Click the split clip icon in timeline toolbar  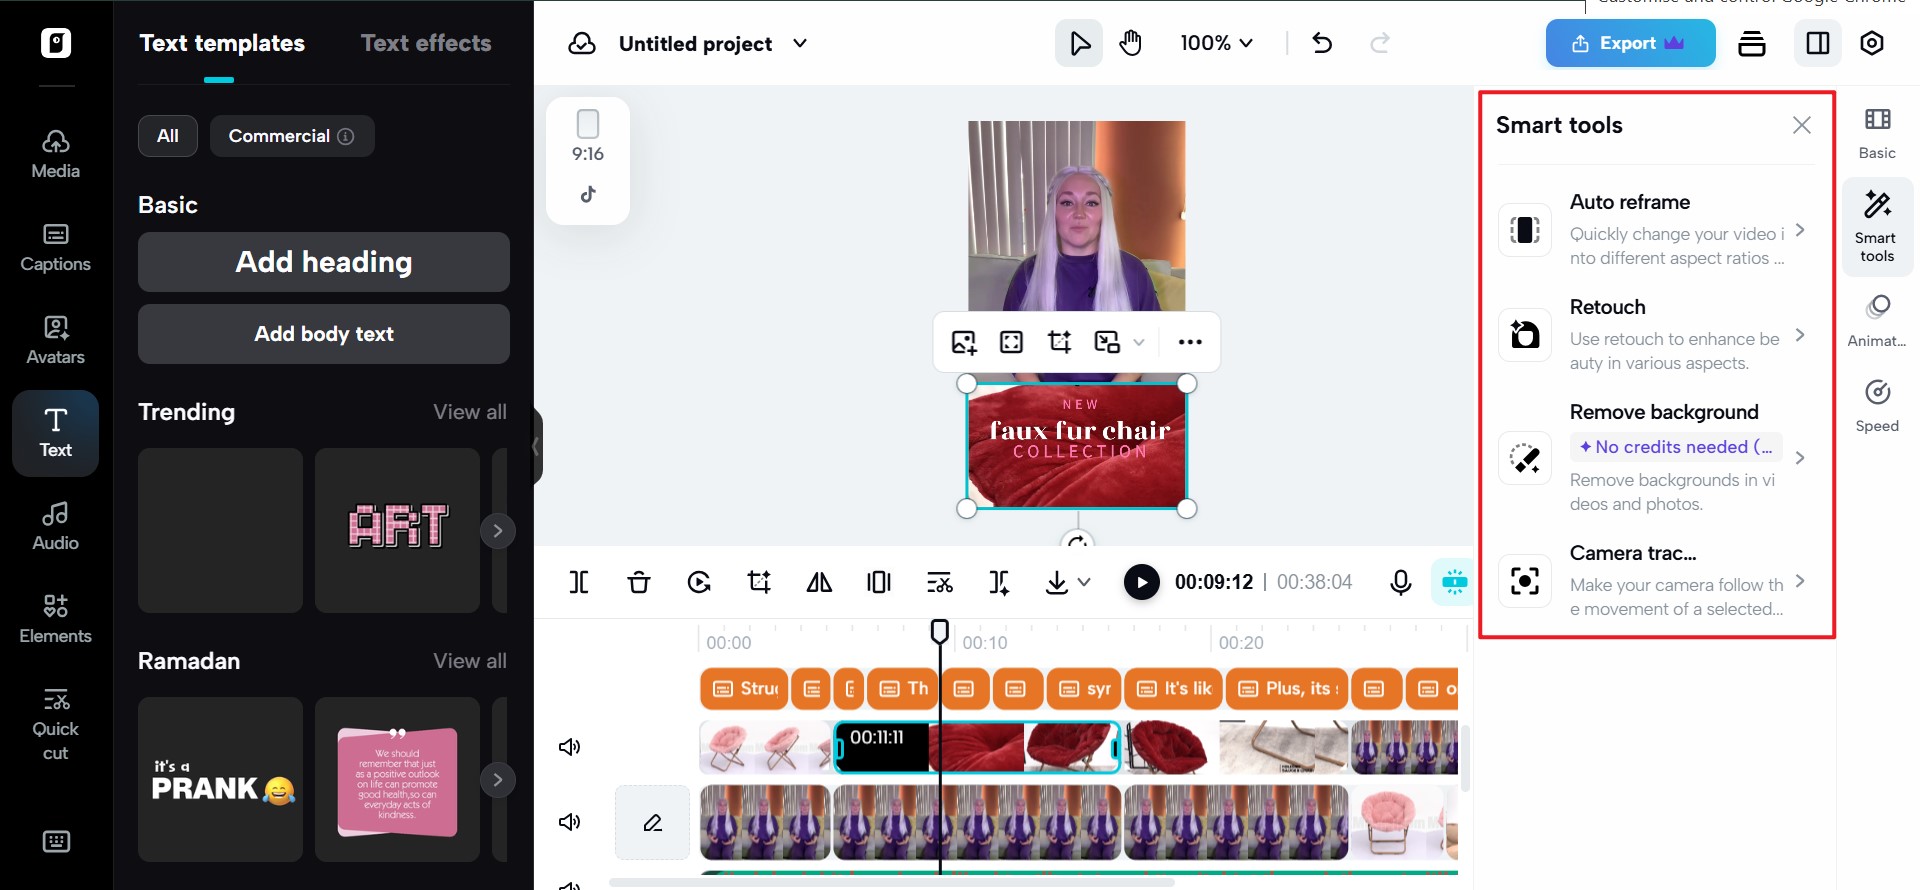tap(579, 582)
